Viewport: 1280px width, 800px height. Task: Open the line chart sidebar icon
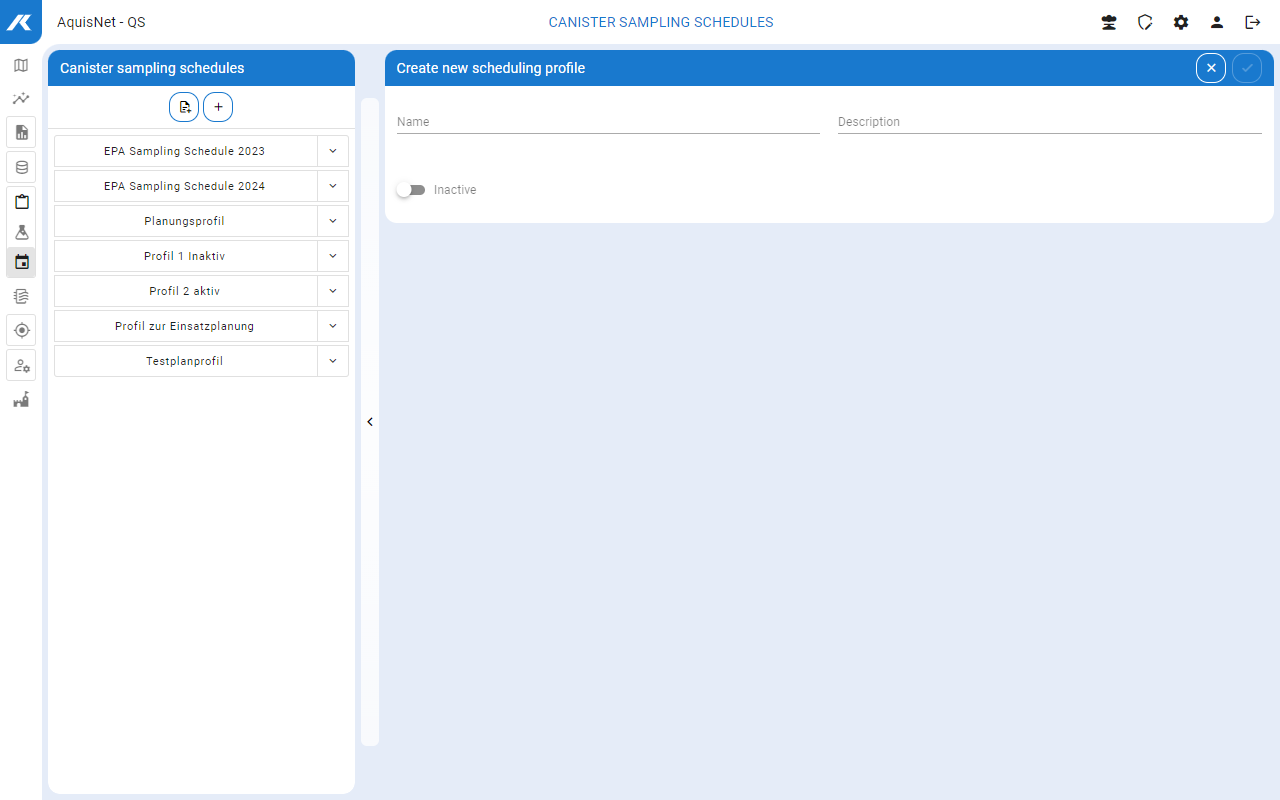coord(21,99)
